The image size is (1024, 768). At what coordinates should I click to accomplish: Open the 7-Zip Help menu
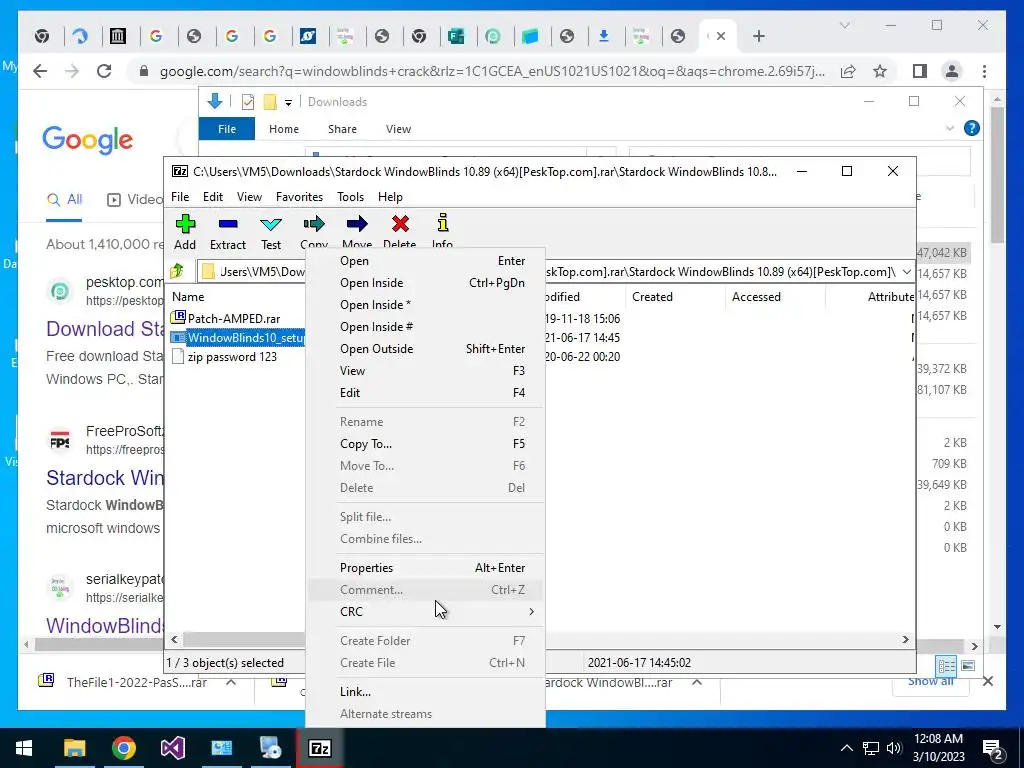(390, 197)
